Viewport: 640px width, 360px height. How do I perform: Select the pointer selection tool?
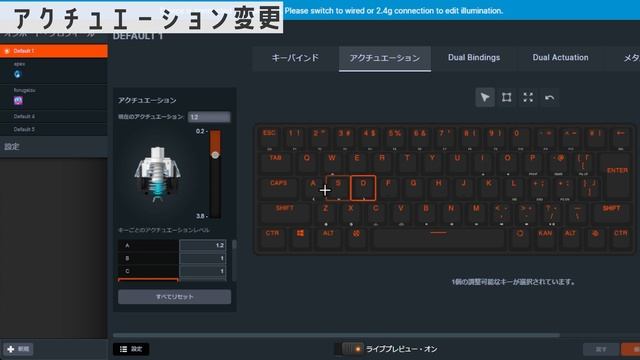(485, 98)
